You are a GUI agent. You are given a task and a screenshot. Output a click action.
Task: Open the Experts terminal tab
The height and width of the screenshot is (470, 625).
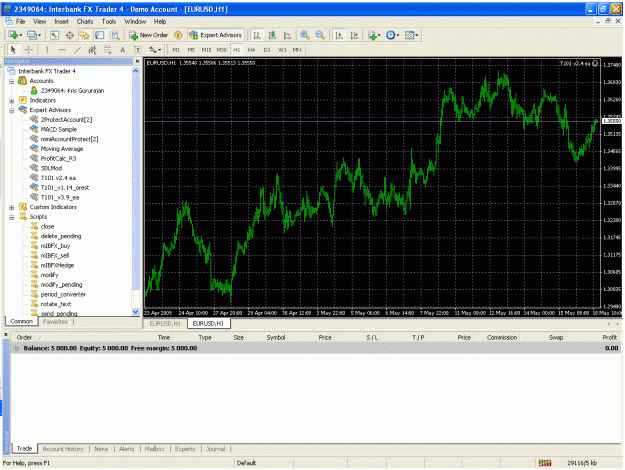click(185, 449)
